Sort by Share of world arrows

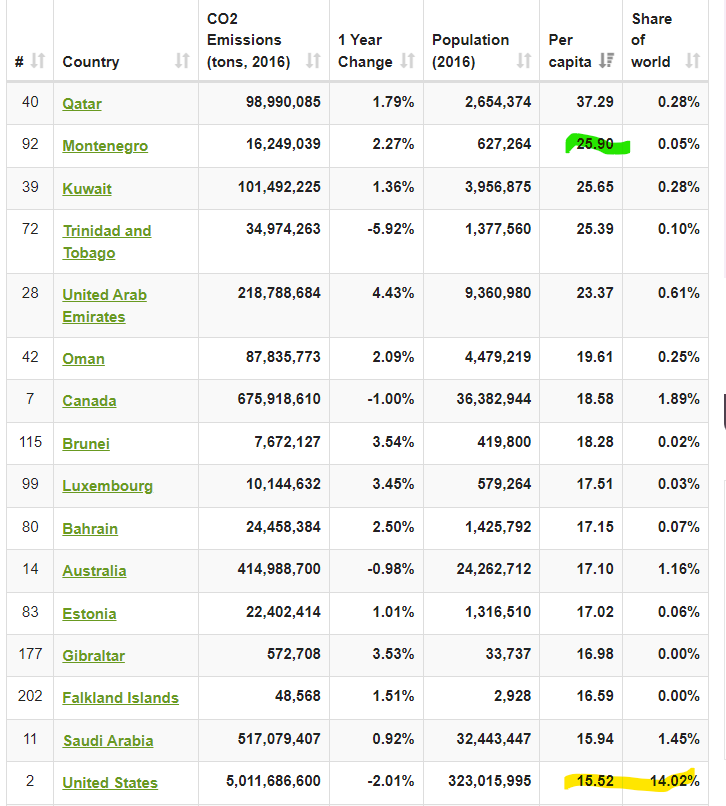coord(693,61)
